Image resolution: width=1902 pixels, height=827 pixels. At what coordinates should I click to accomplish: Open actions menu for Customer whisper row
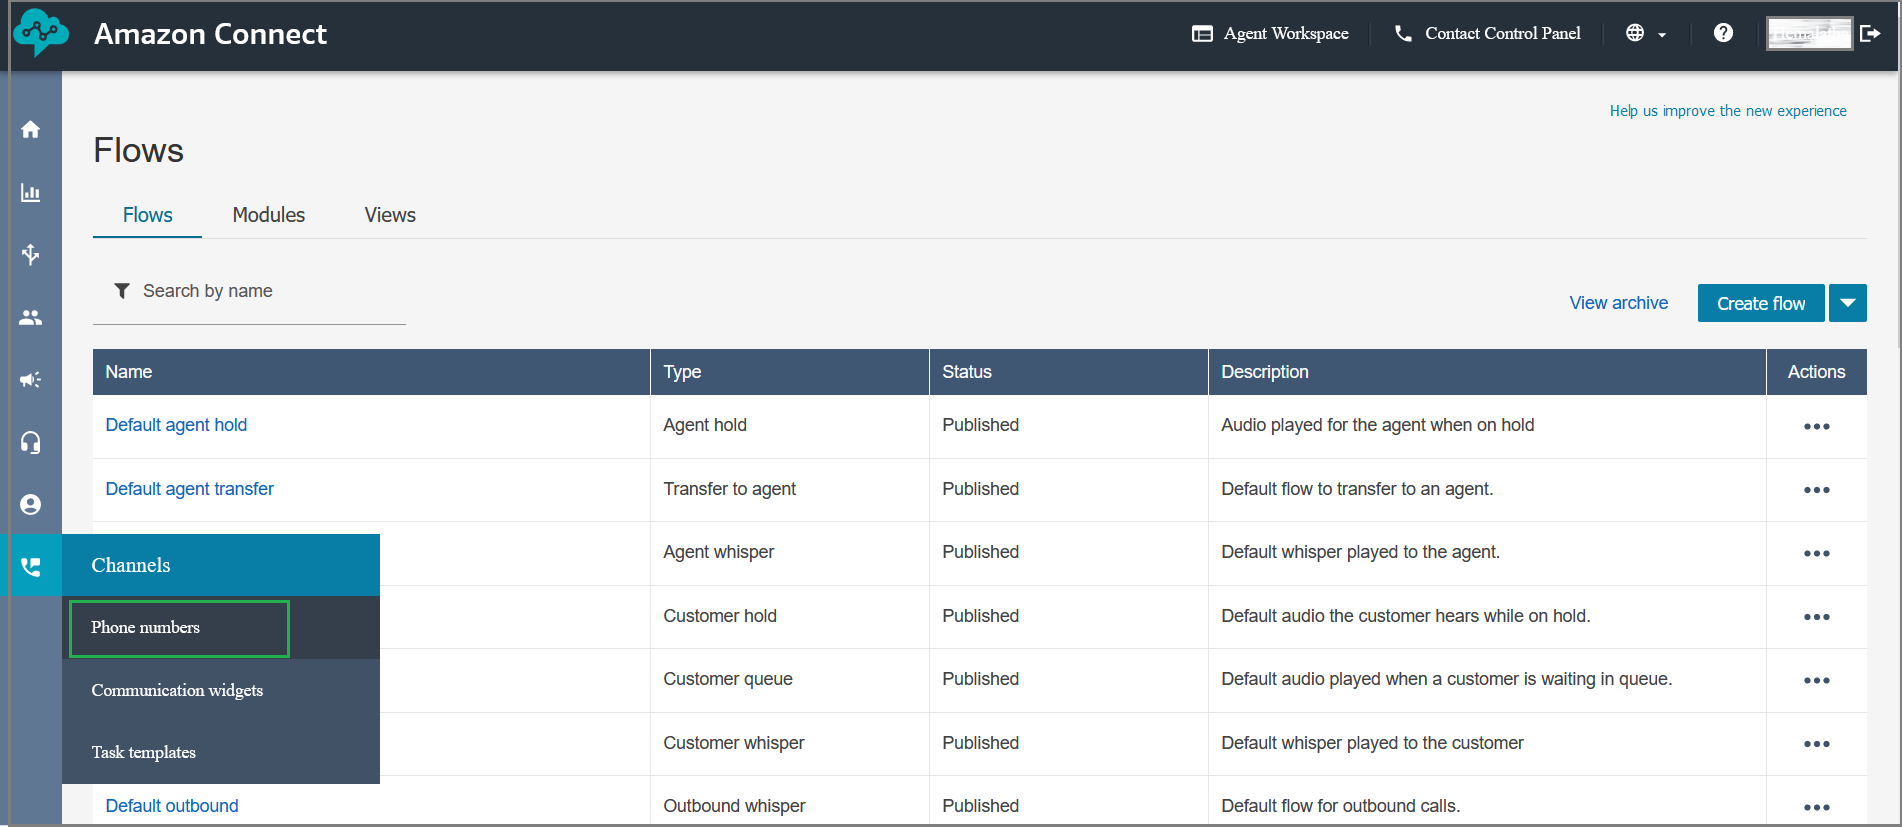pos(1817,744)
